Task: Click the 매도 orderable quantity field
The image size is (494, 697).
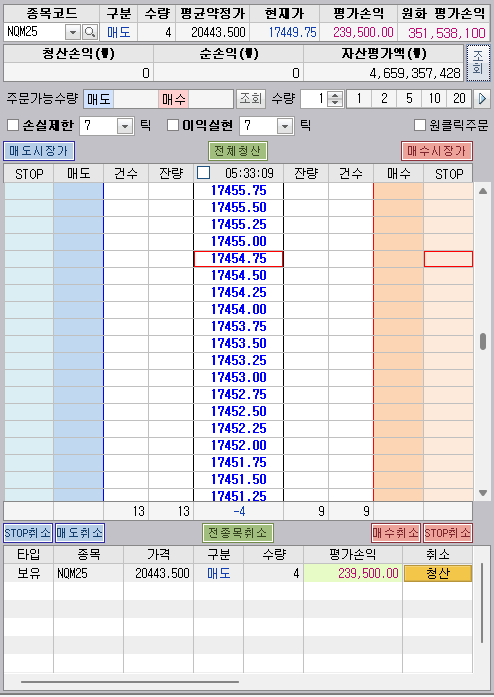Action: (x=136, y=99)
